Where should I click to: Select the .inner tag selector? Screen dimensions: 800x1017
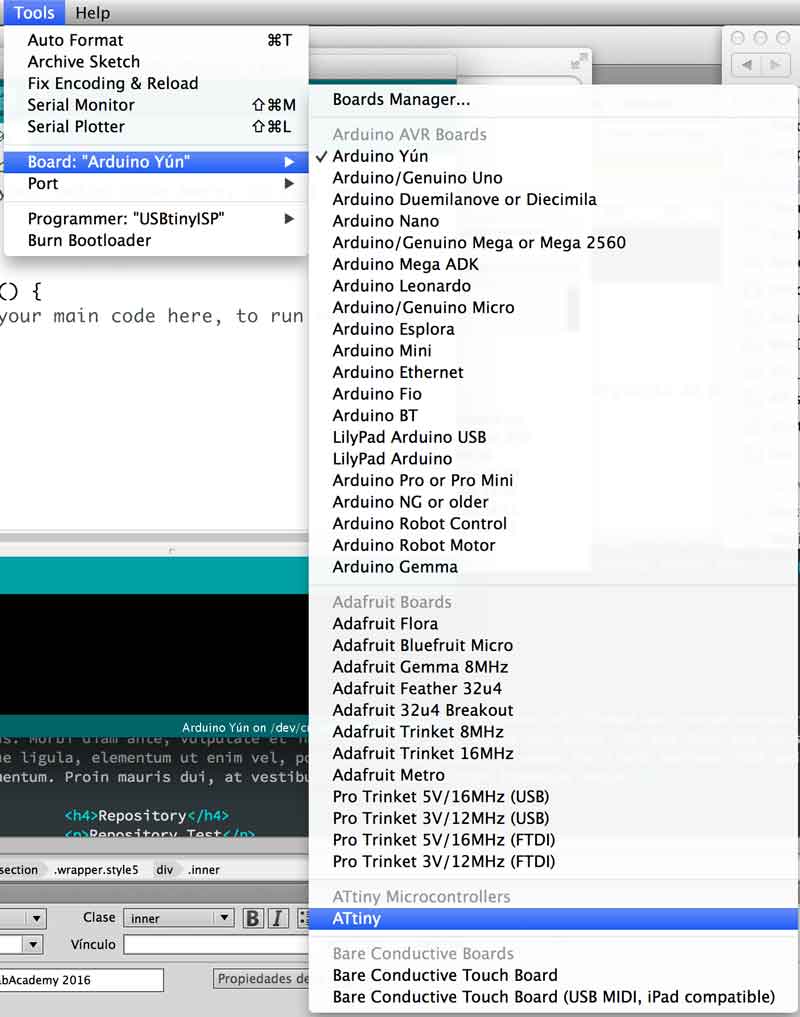204,870
